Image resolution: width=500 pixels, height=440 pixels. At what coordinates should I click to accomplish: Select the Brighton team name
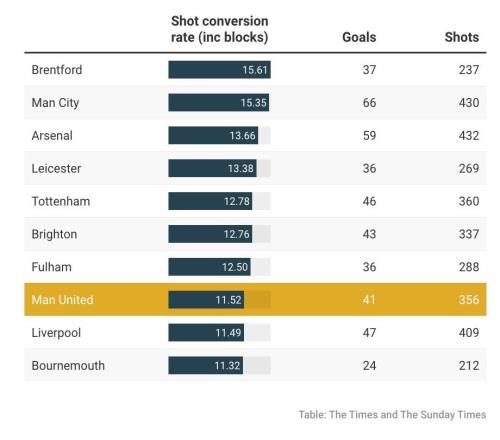pyautogui.click(x=54, y=234)
